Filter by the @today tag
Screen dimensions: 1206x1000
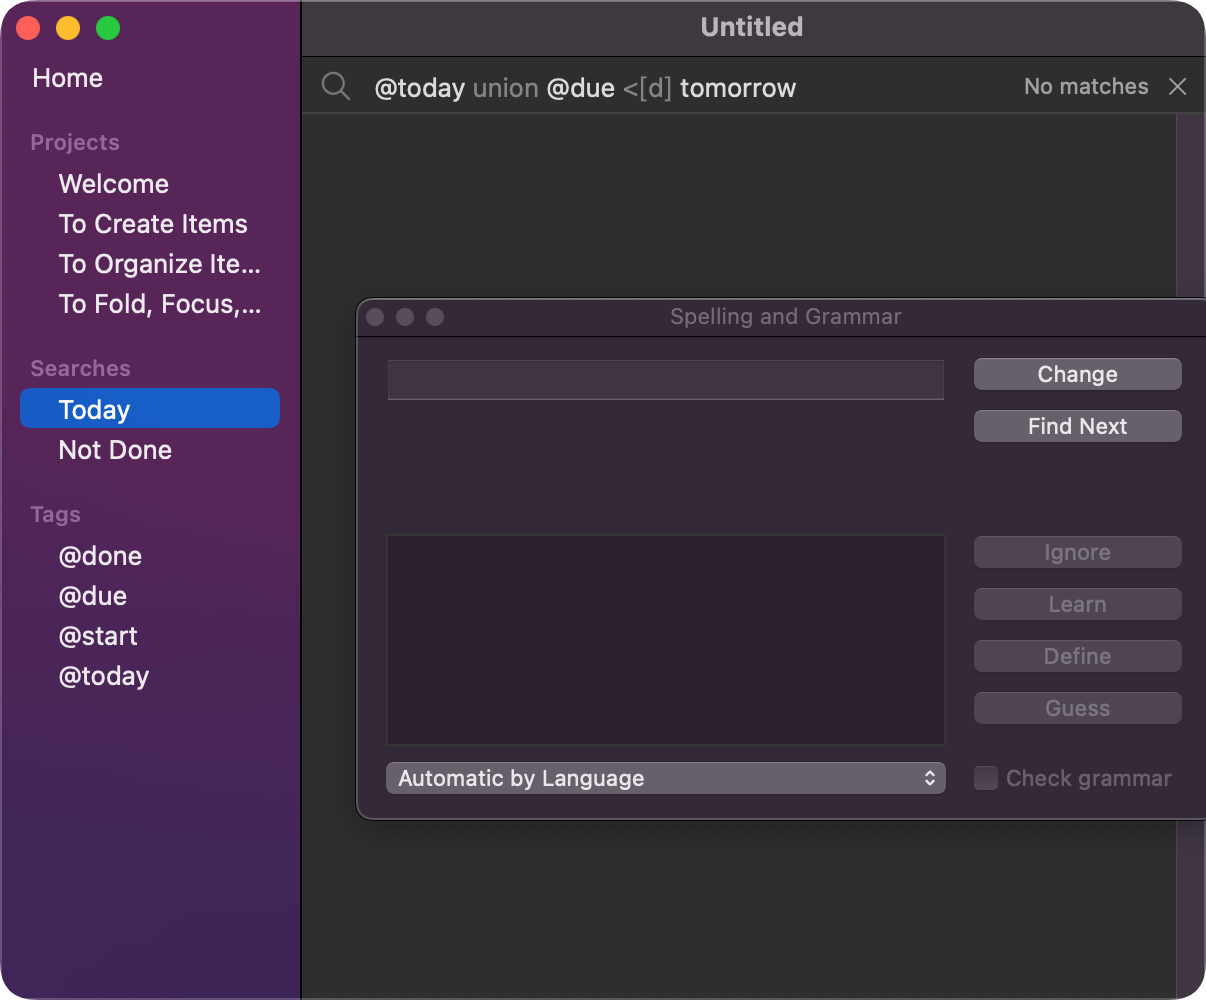104,676
